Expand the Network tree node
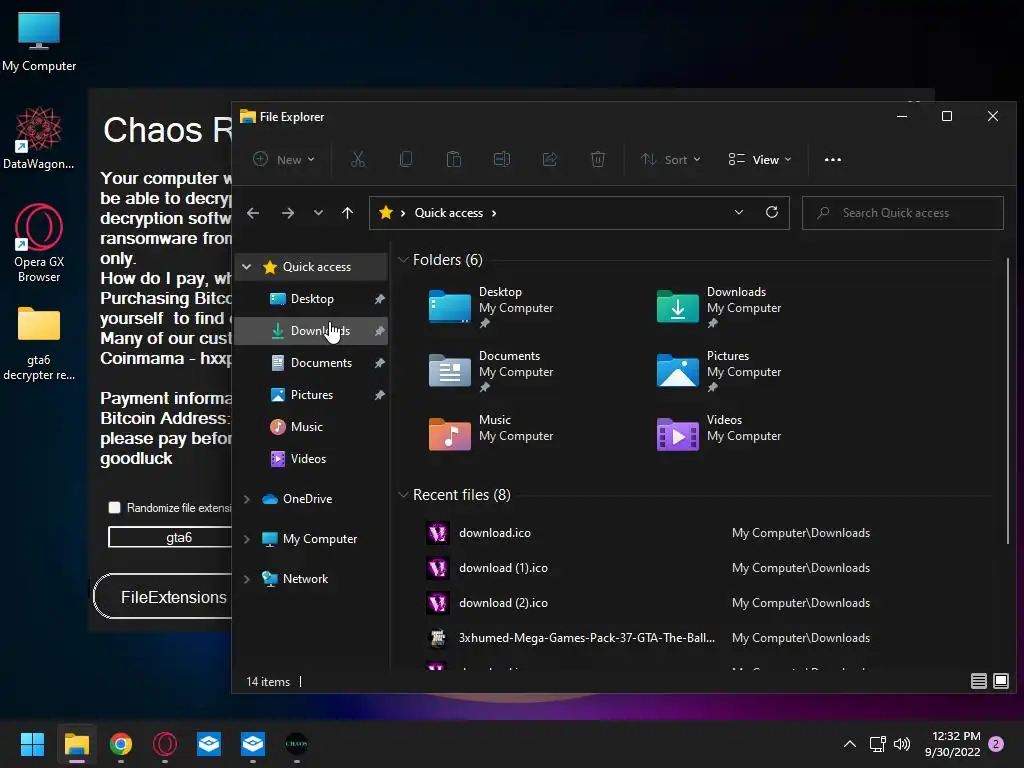Viewport: 1024px width, 768px height. (x=247, y=579)
